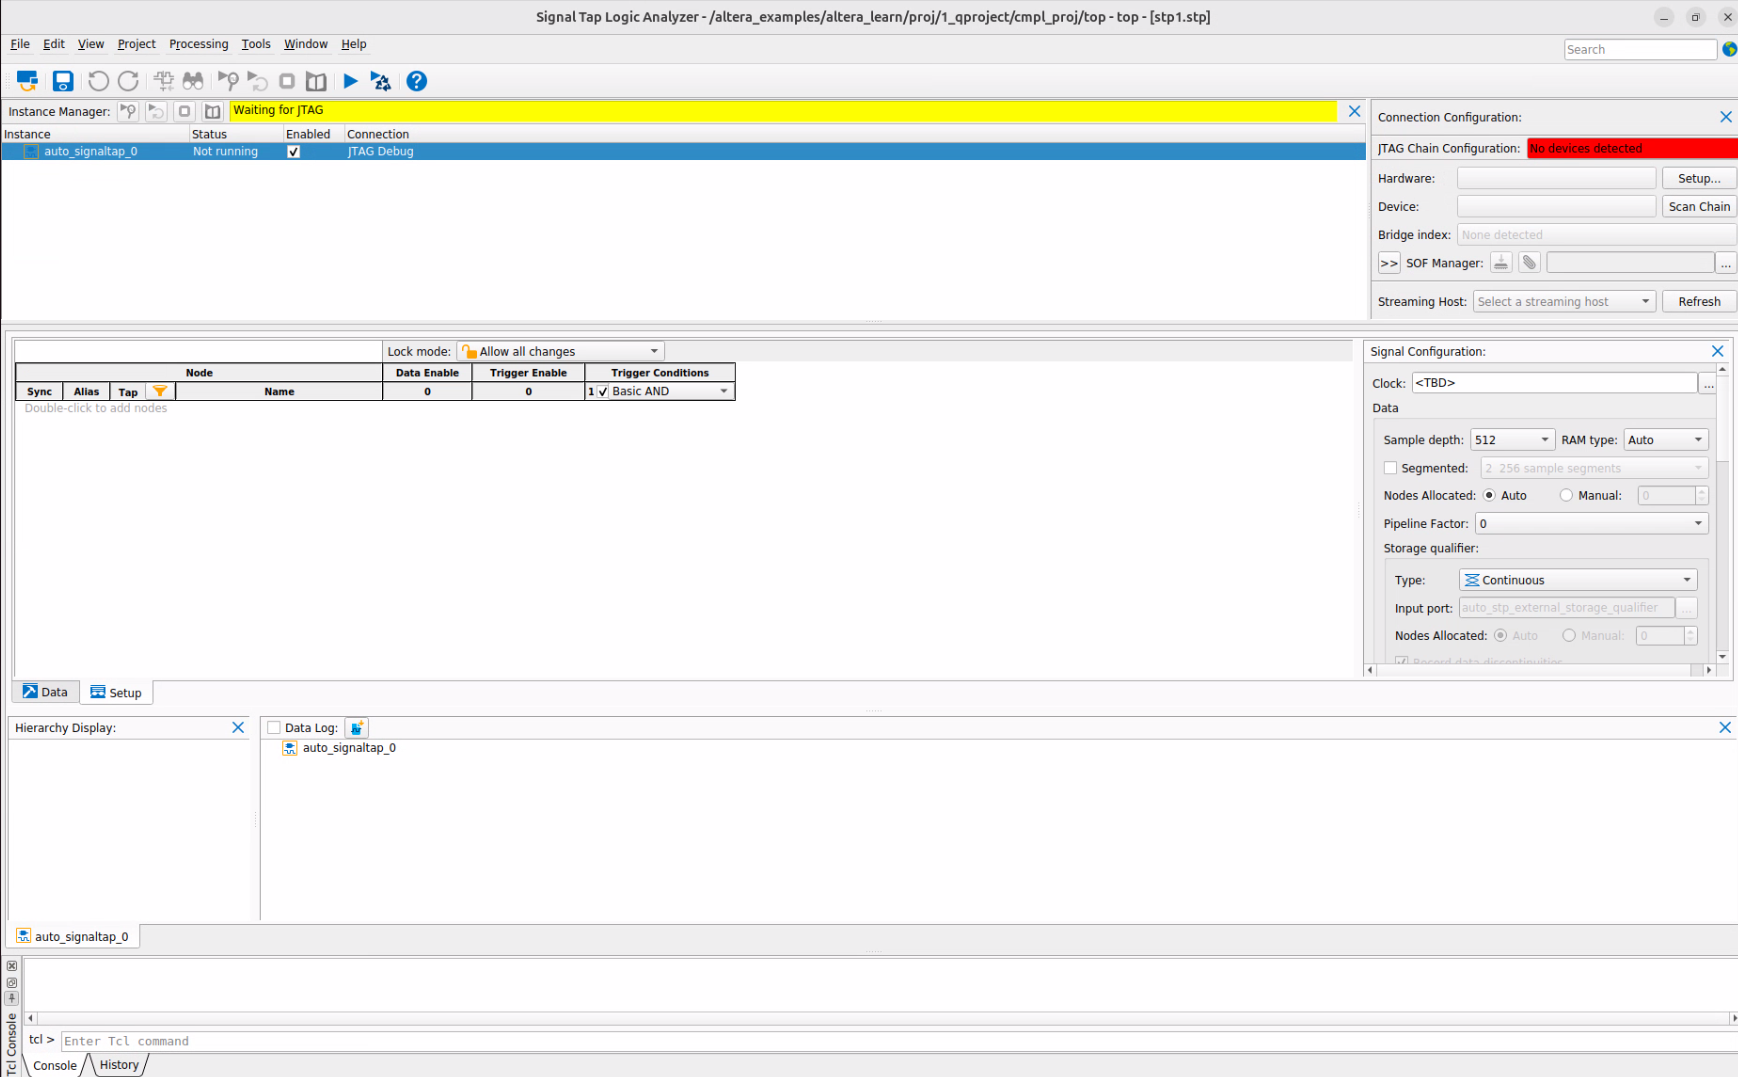This screenshot has height=1077, width=1738.
Task: Click the Tcl console horizontal scrollbar
Action: 881,1018
